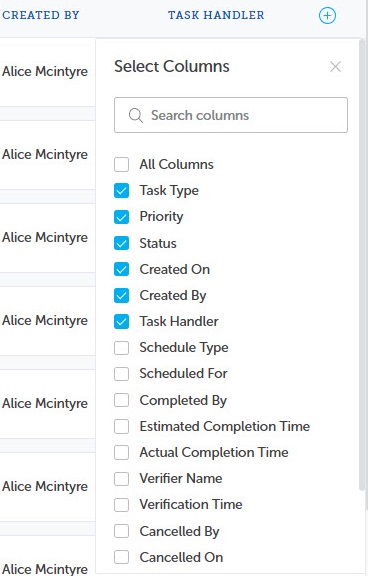Close the Select Columns panel
The height and width of the screenshot is (576, 368).
(335, 67)
